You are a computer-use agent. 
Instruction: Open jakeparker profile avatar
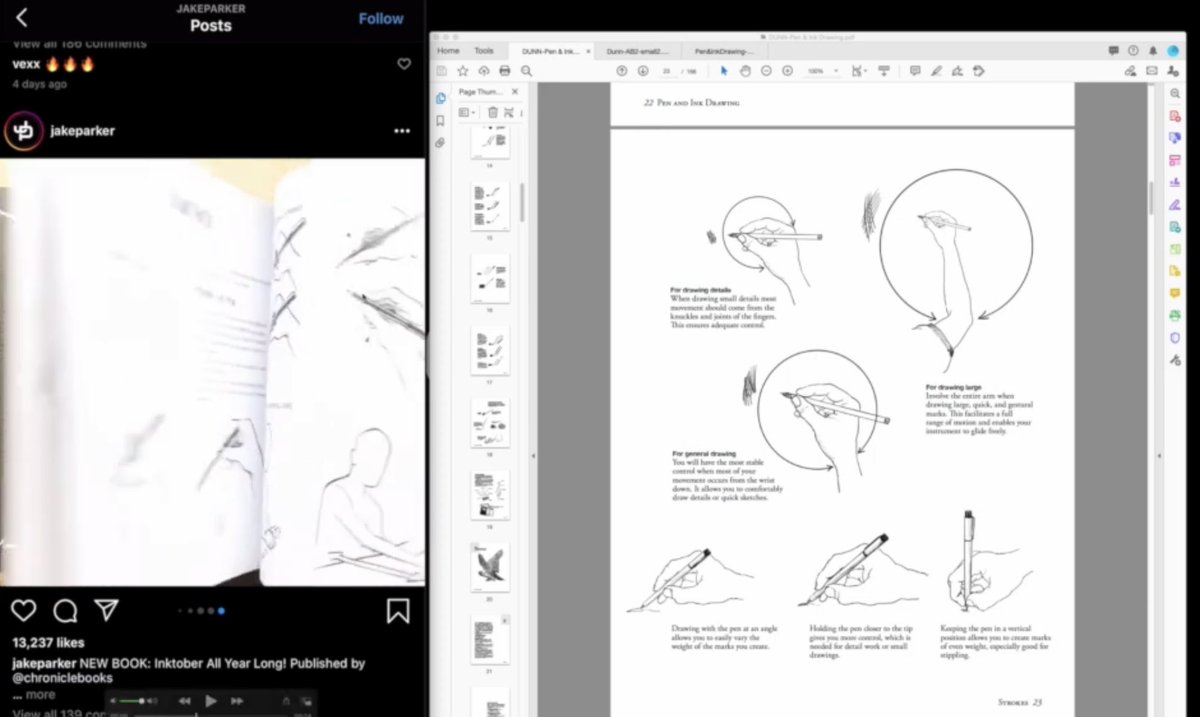tap(24, 131)
